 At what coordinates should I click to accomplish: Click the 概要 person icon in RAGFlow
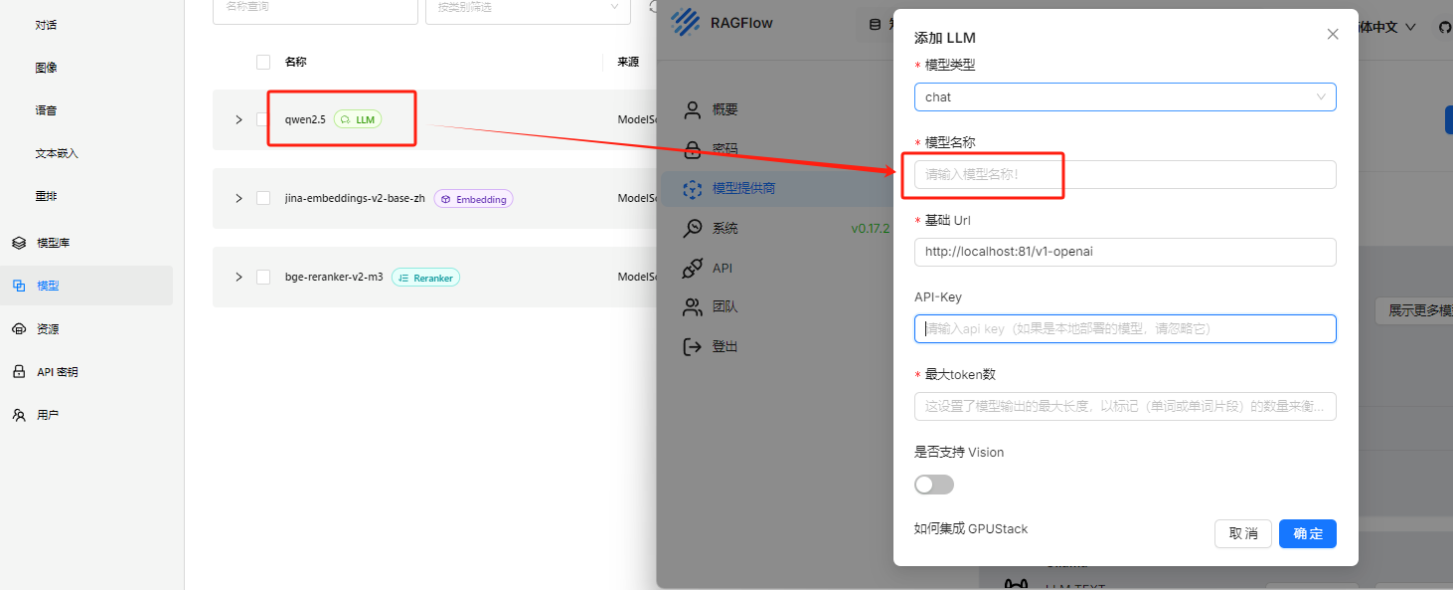(x=692, y=109)
